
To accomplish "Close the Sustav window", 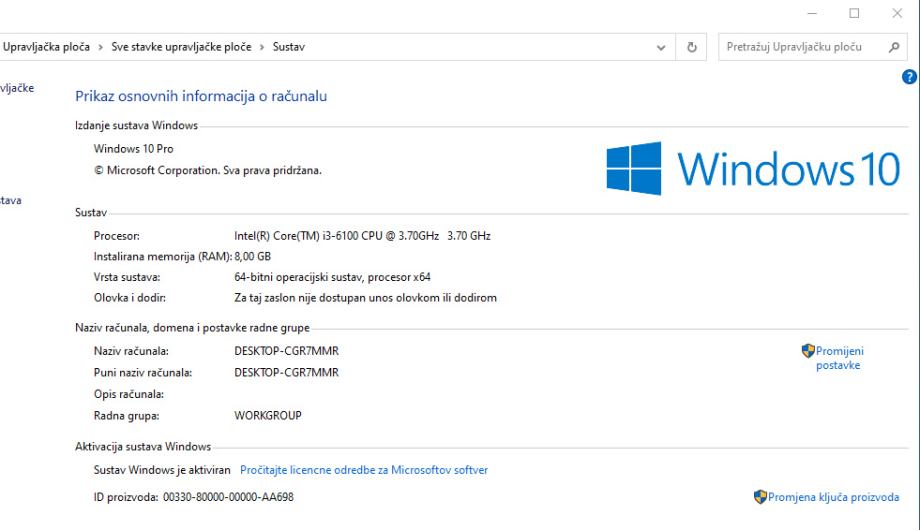I will [897, 13].
